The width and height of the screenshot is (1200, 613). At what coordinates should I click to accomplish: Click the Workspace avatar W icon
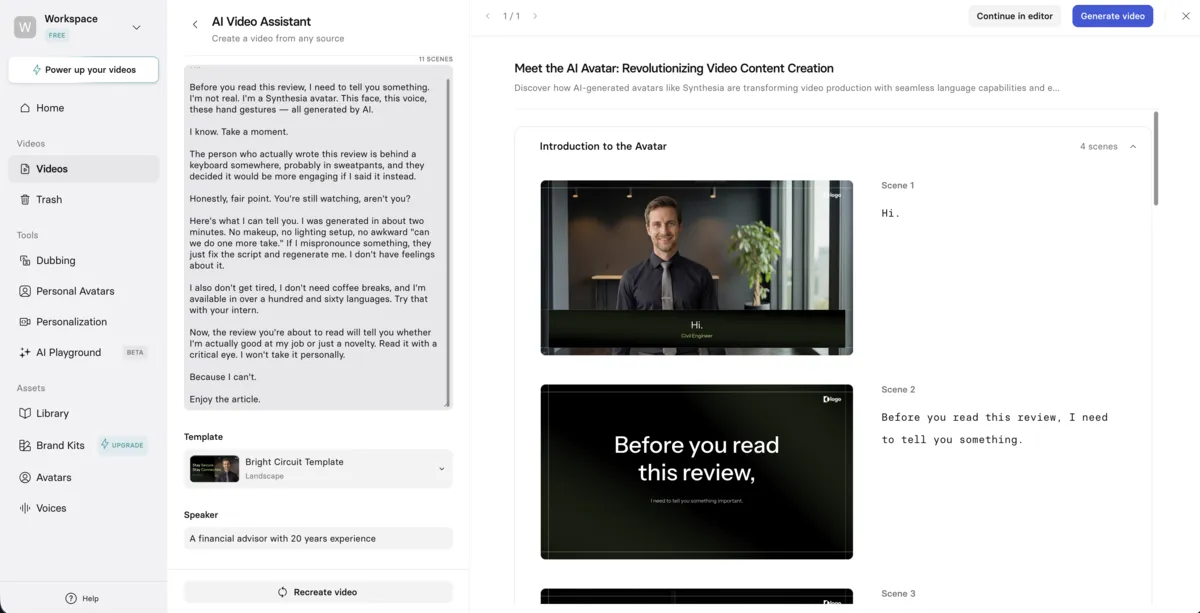click(25, 27)
